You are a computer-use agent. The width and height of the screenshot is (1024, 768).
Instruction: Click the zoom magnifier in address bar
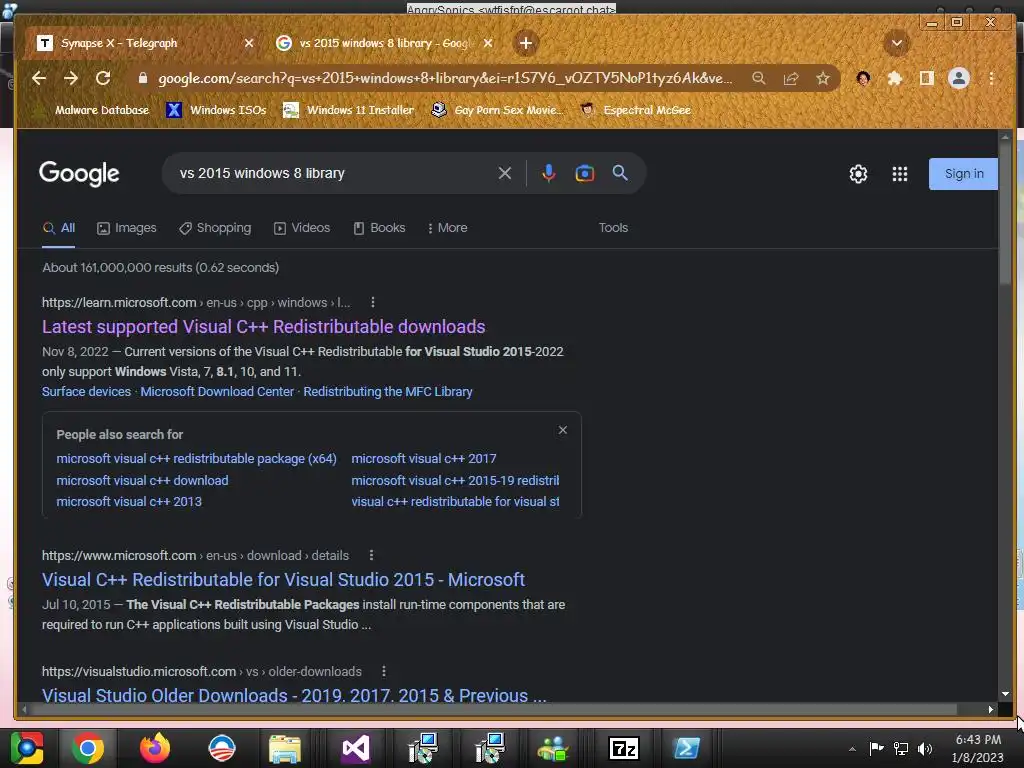click(x=758, y=78)
